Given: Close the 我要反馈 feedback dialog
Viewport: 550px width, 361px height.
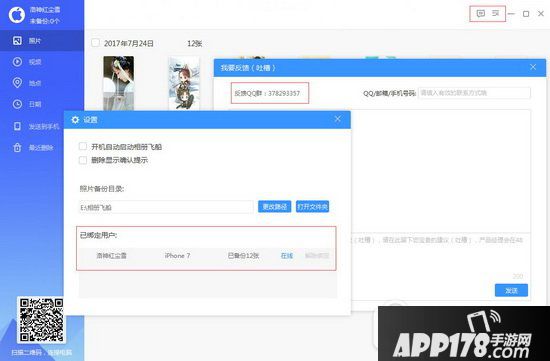Looking at the screenshot, I should [x=533, y=67].
